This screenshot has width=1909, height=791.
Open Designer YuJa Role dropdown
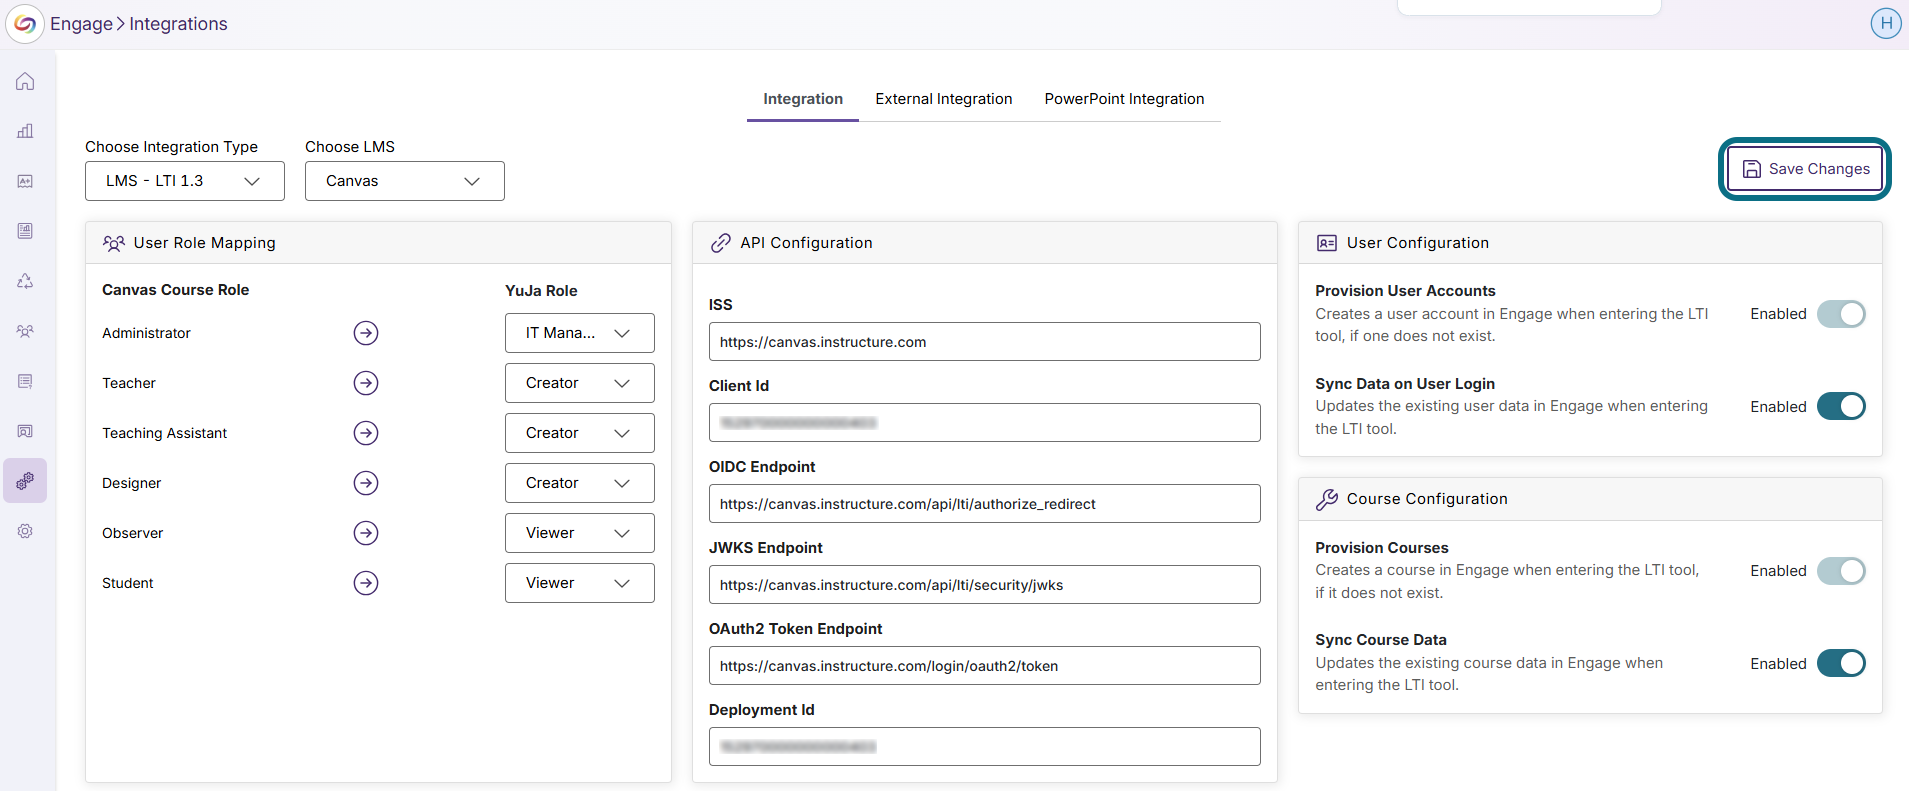click(580, 483)
